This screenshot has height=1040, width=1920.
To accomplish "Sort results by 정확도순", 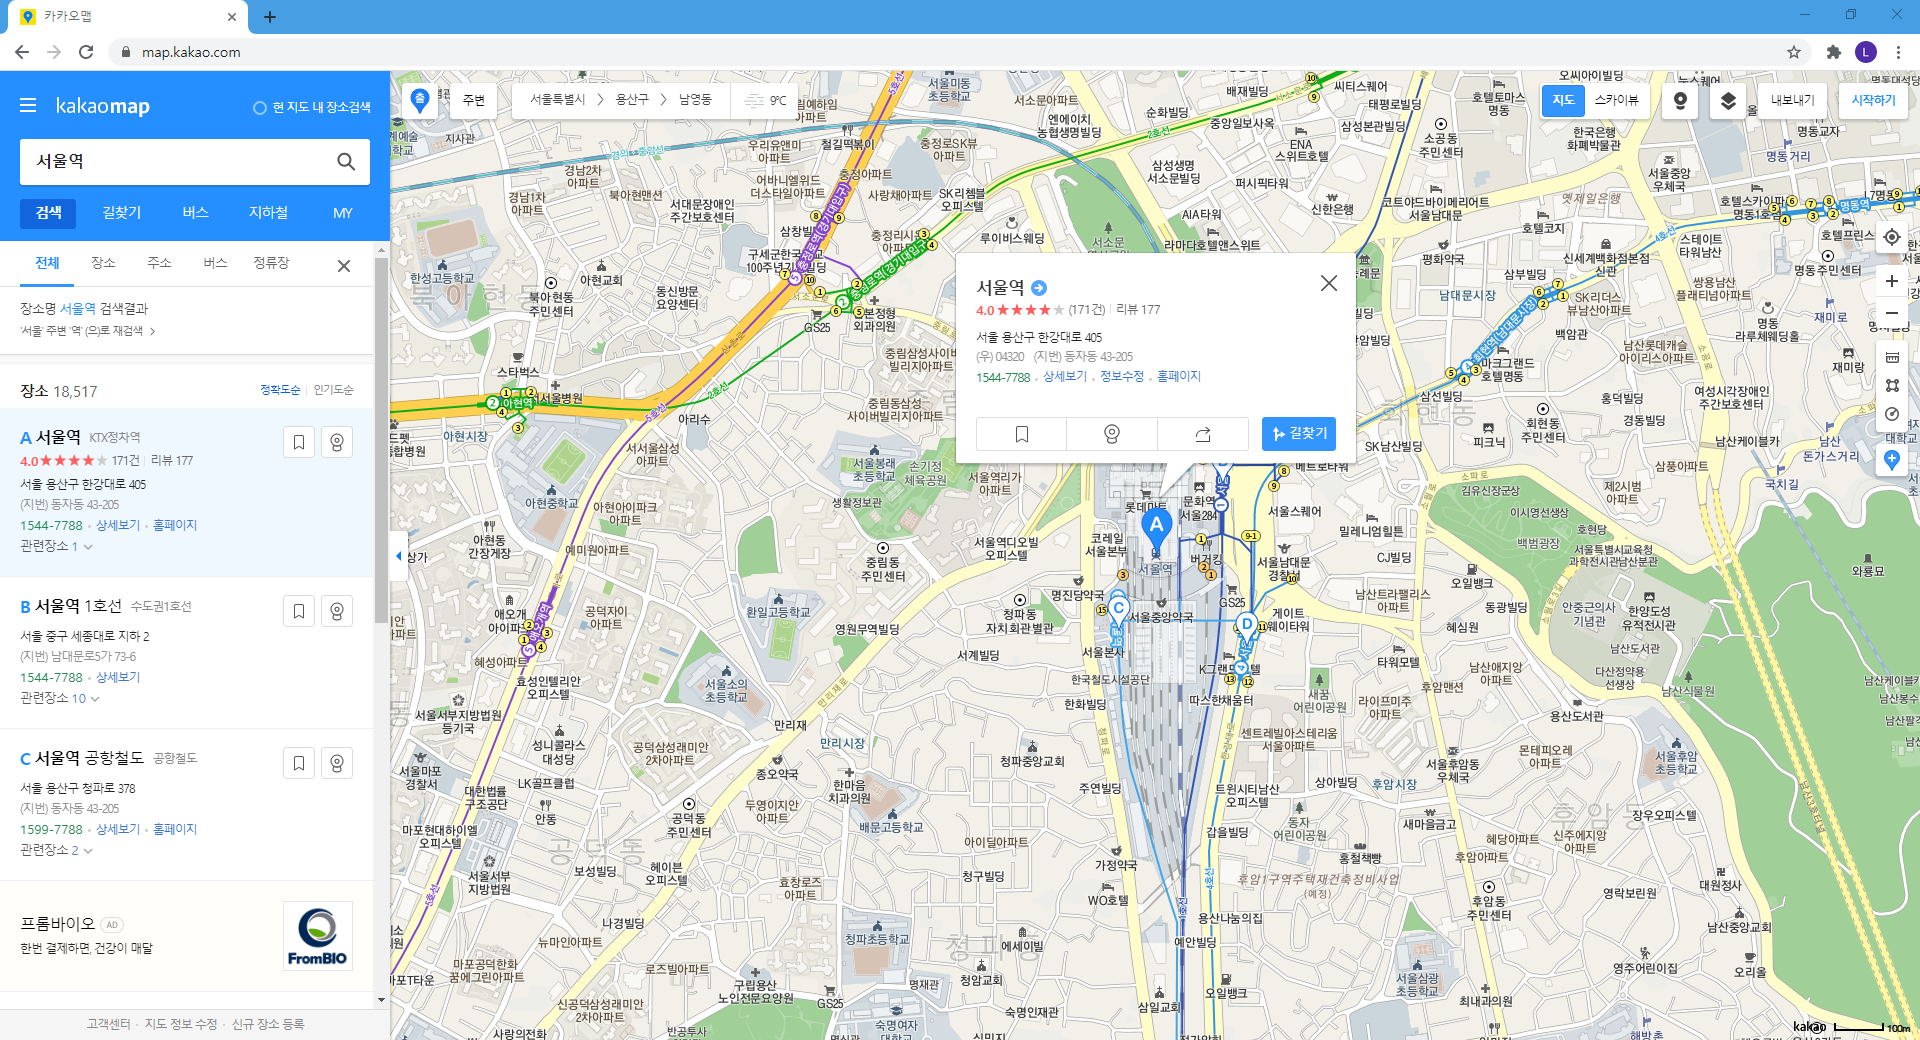I will [x=280, y=390].
